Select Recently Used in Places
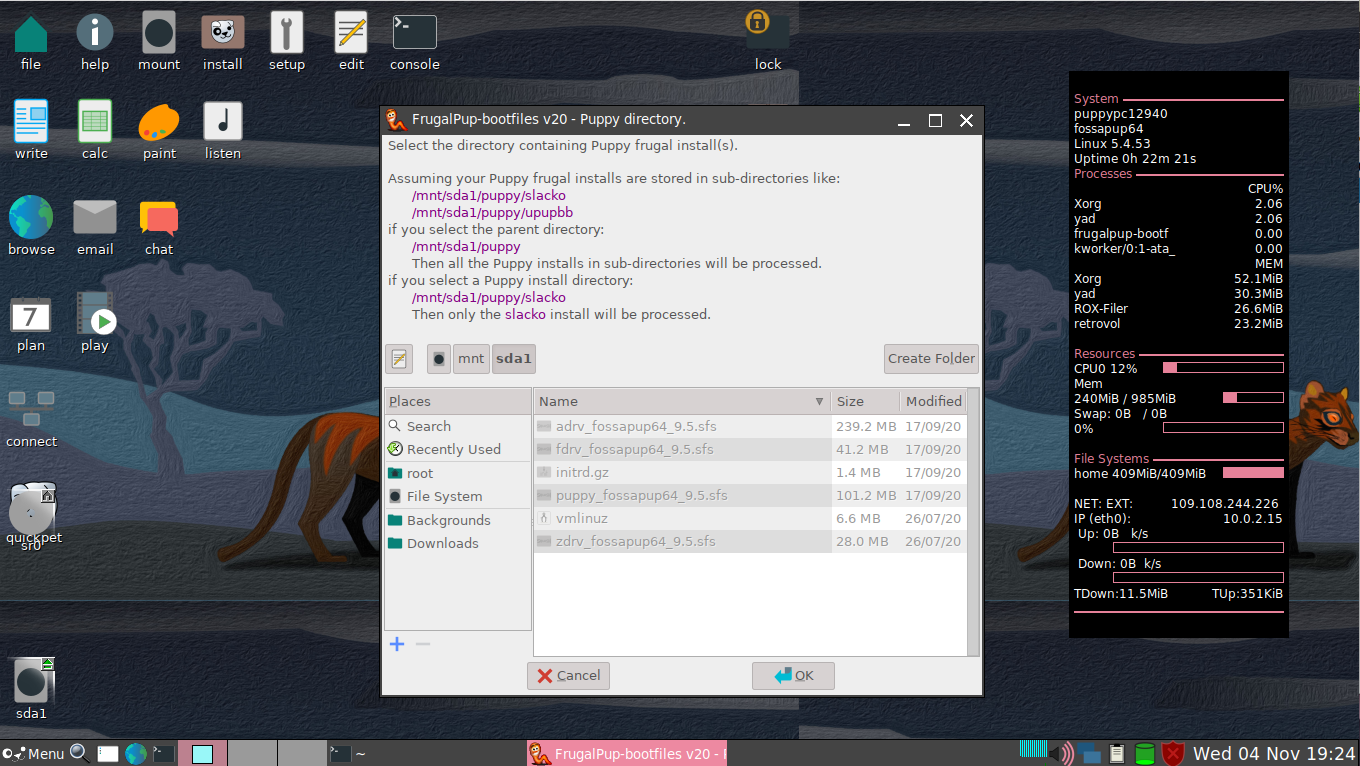Viewport: 1360px width, 766px height. point(457,449)
